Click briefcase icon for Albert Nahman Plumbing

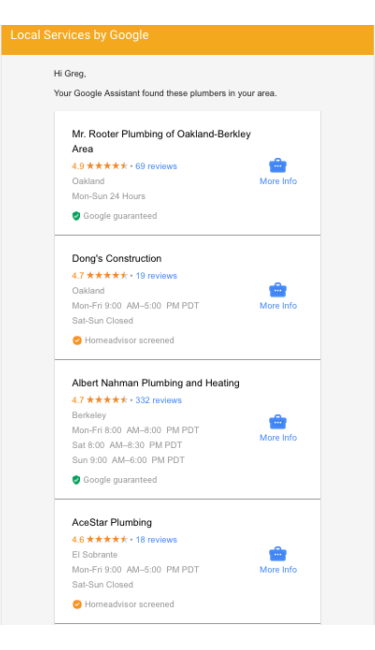(278, 422)
